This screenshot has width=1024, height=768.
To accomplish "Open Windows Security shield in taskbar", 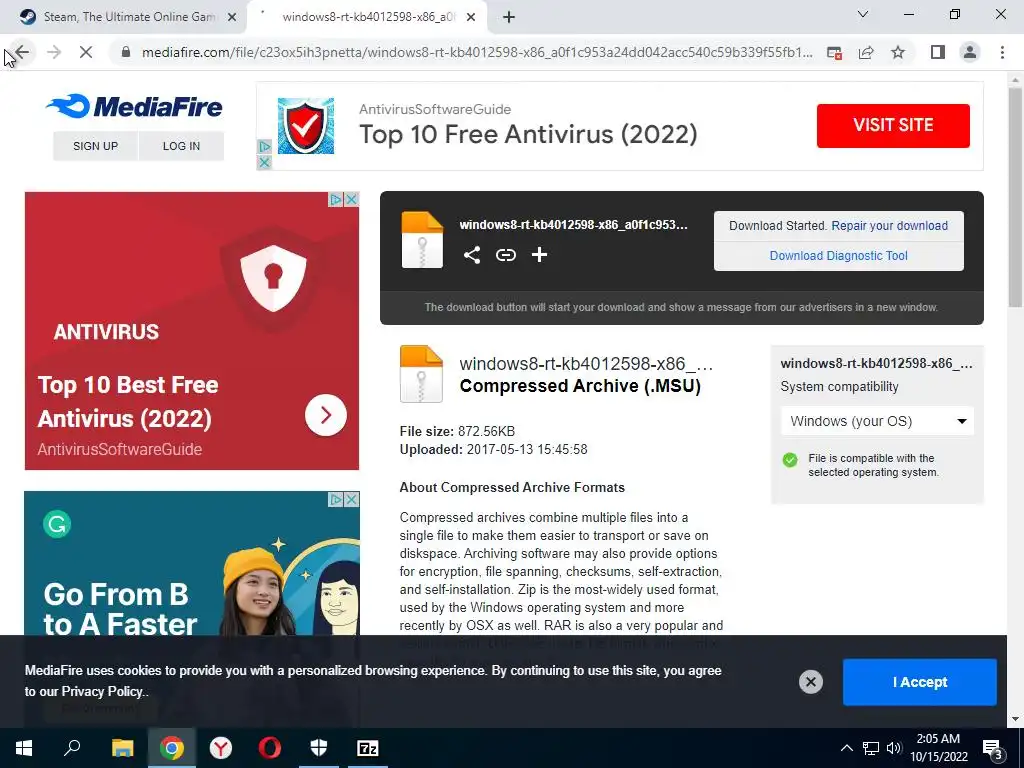I will click(319, 748).
